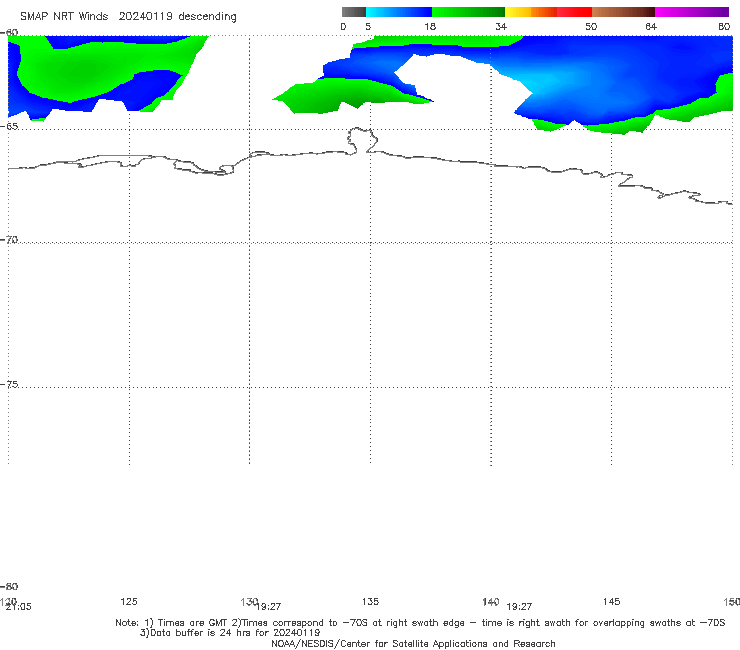Screen dimensions: 740x650
Task: Click the green segment of the color bar
Action: point(468,12)
